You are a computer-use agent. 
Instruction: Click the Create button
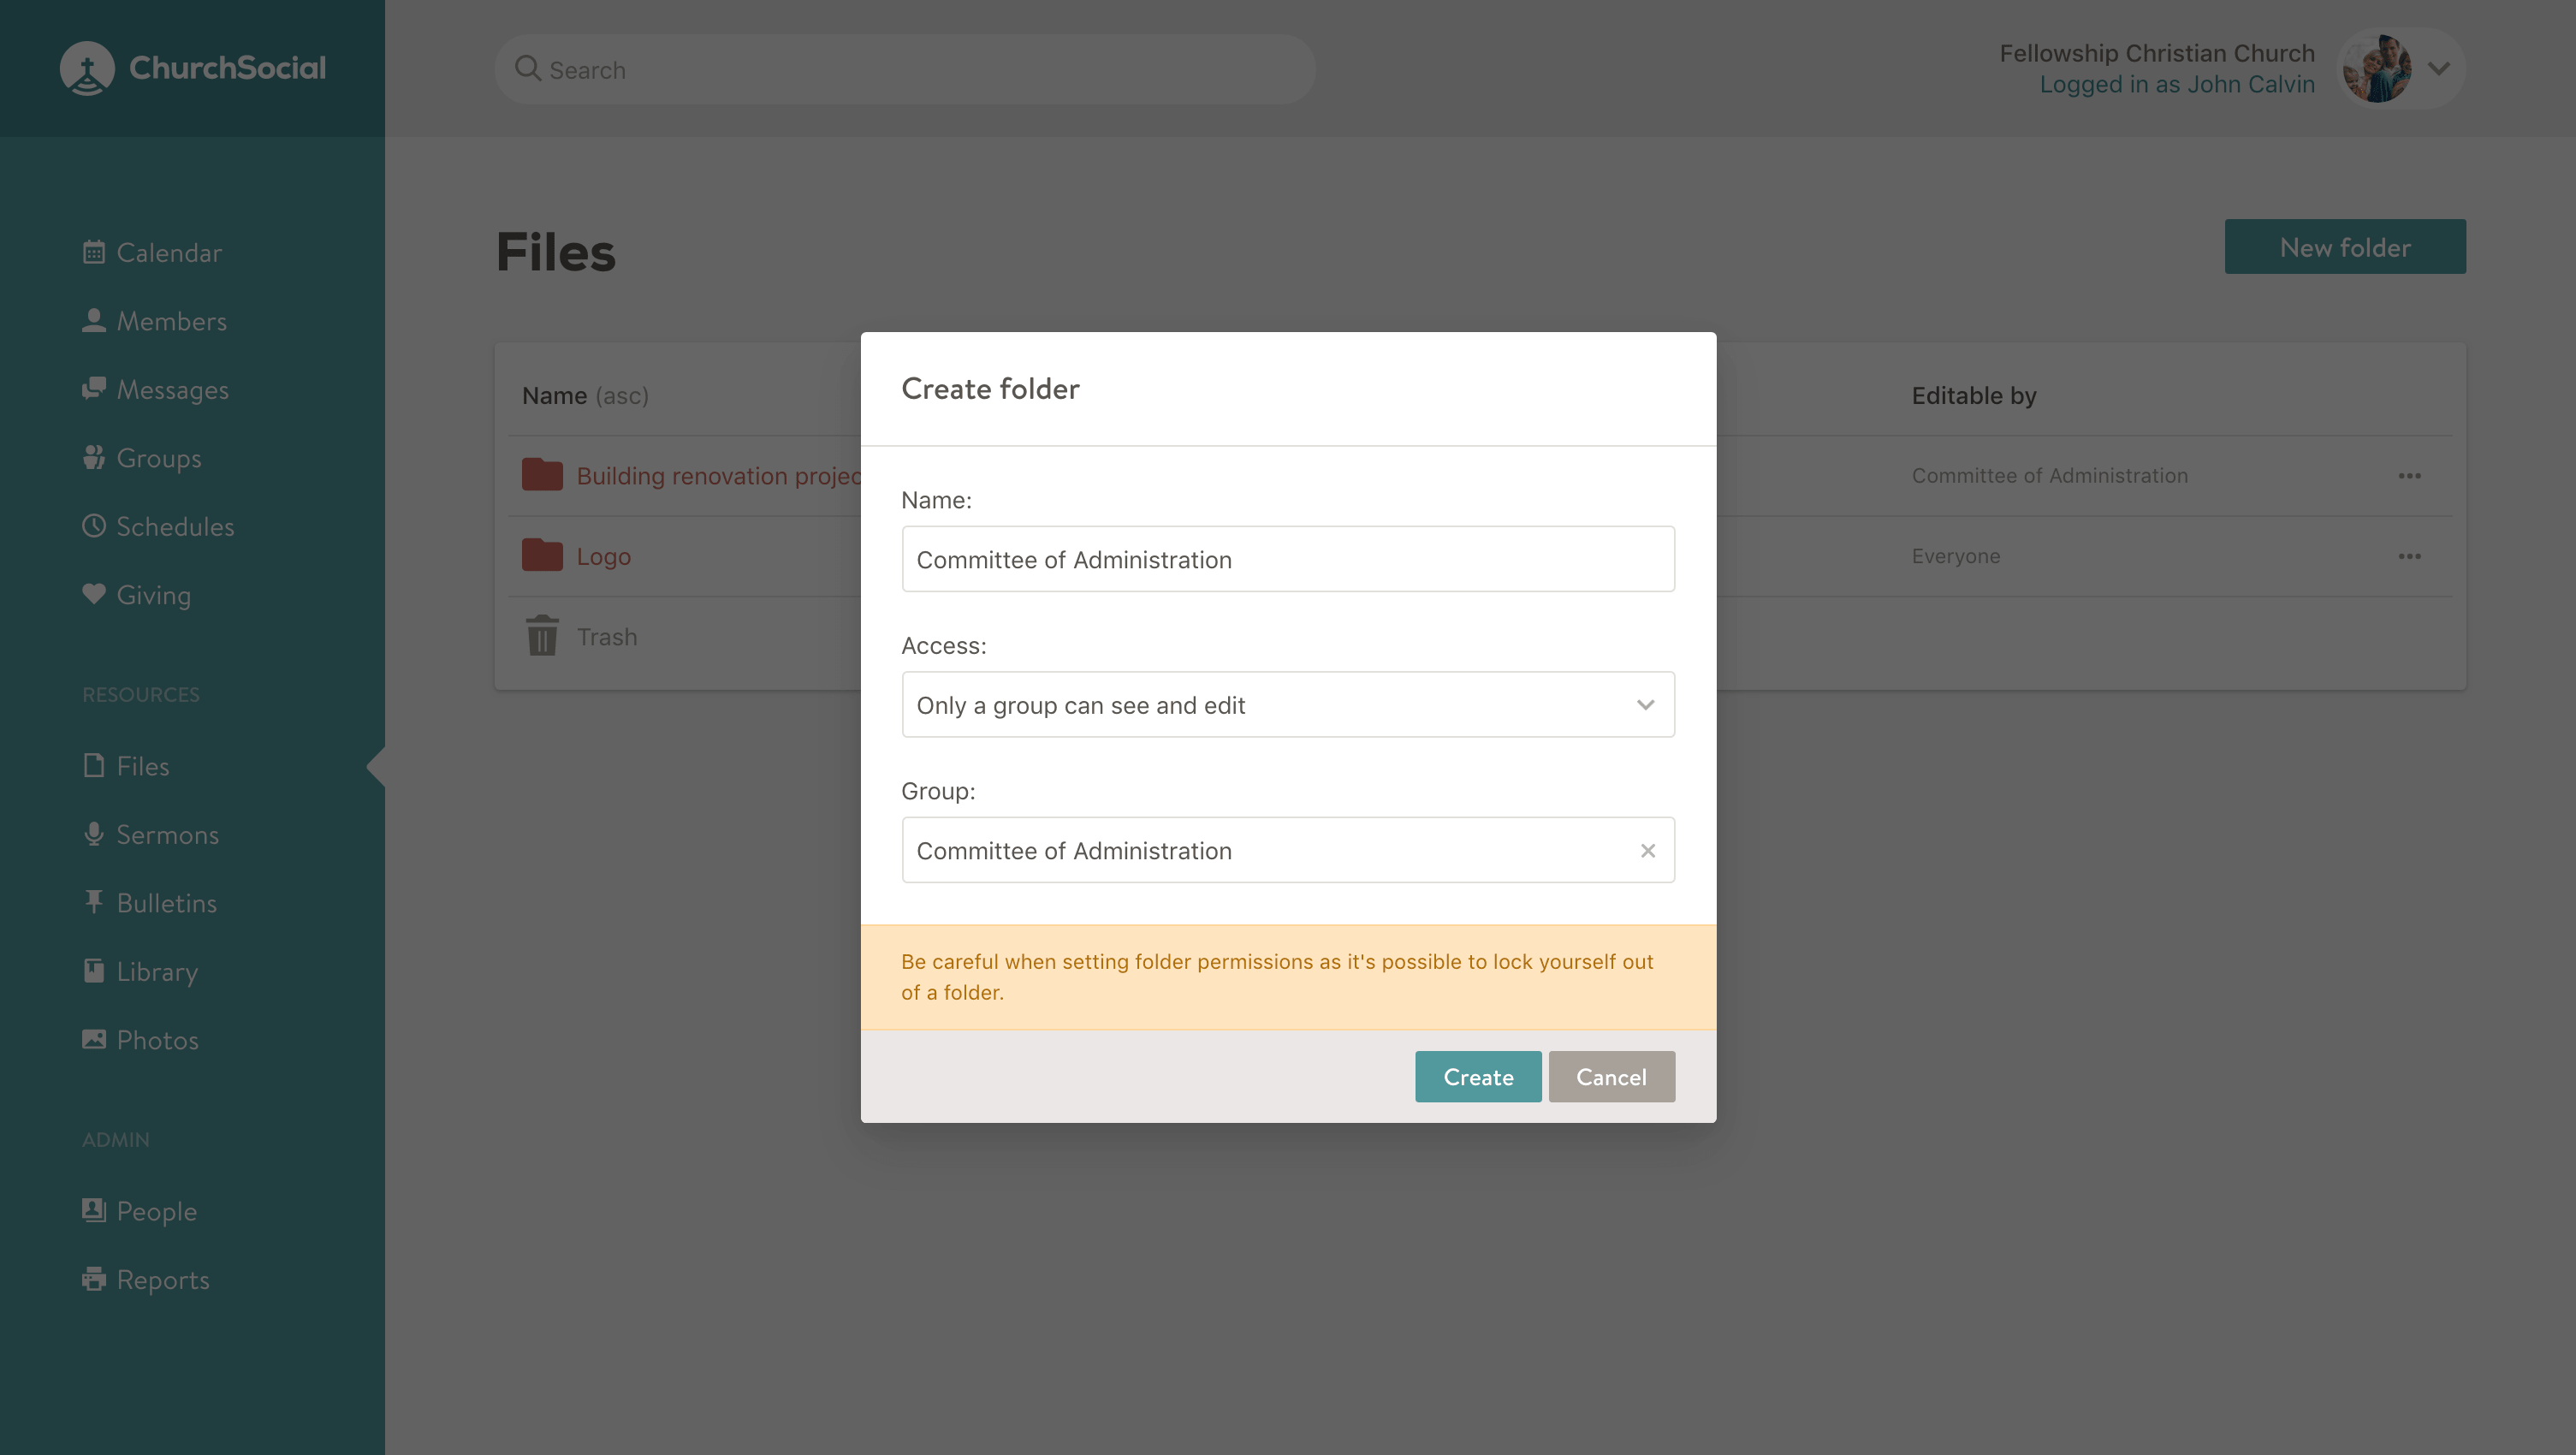click(x=1478, y=1076)
